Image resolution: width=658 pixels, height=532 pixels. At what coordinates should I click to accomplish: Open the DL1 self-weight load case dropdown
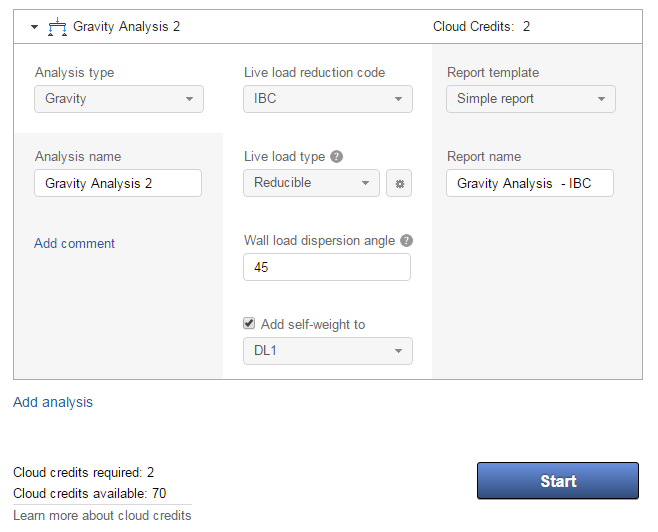click(x=328, y=351)
